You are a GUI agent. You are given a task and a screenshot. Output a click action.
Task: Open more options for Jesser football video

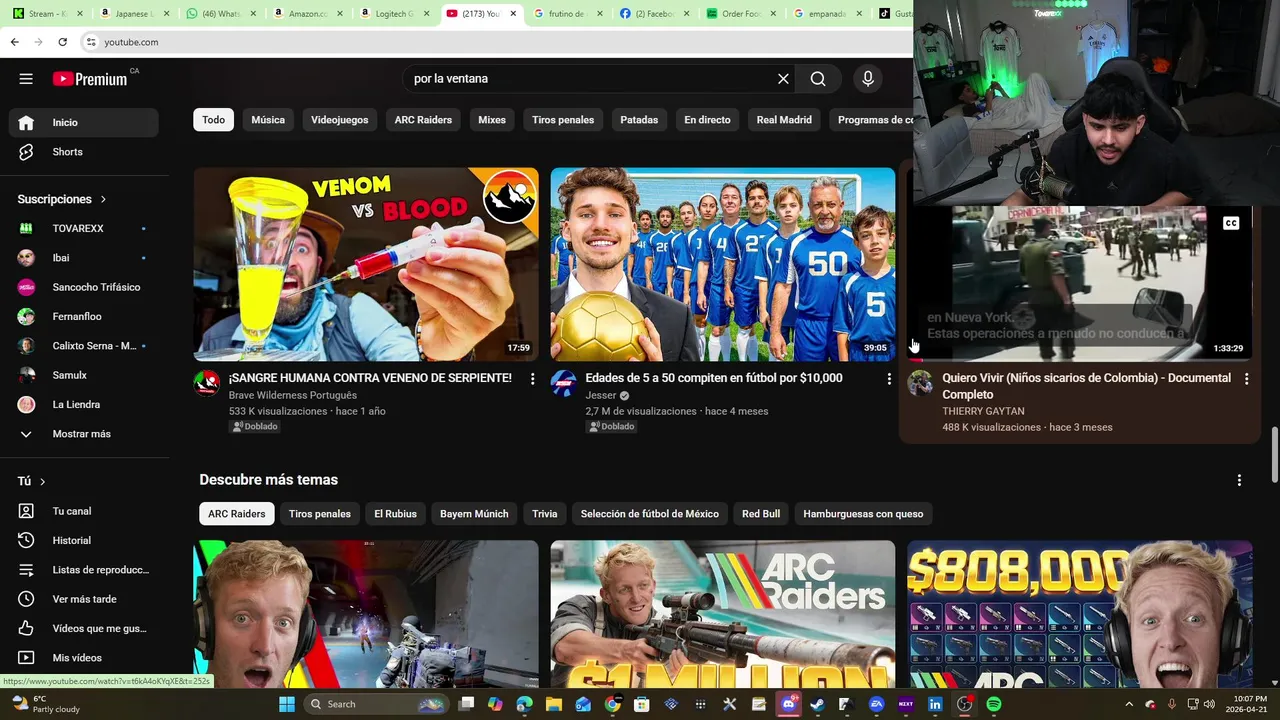(889, 379)
